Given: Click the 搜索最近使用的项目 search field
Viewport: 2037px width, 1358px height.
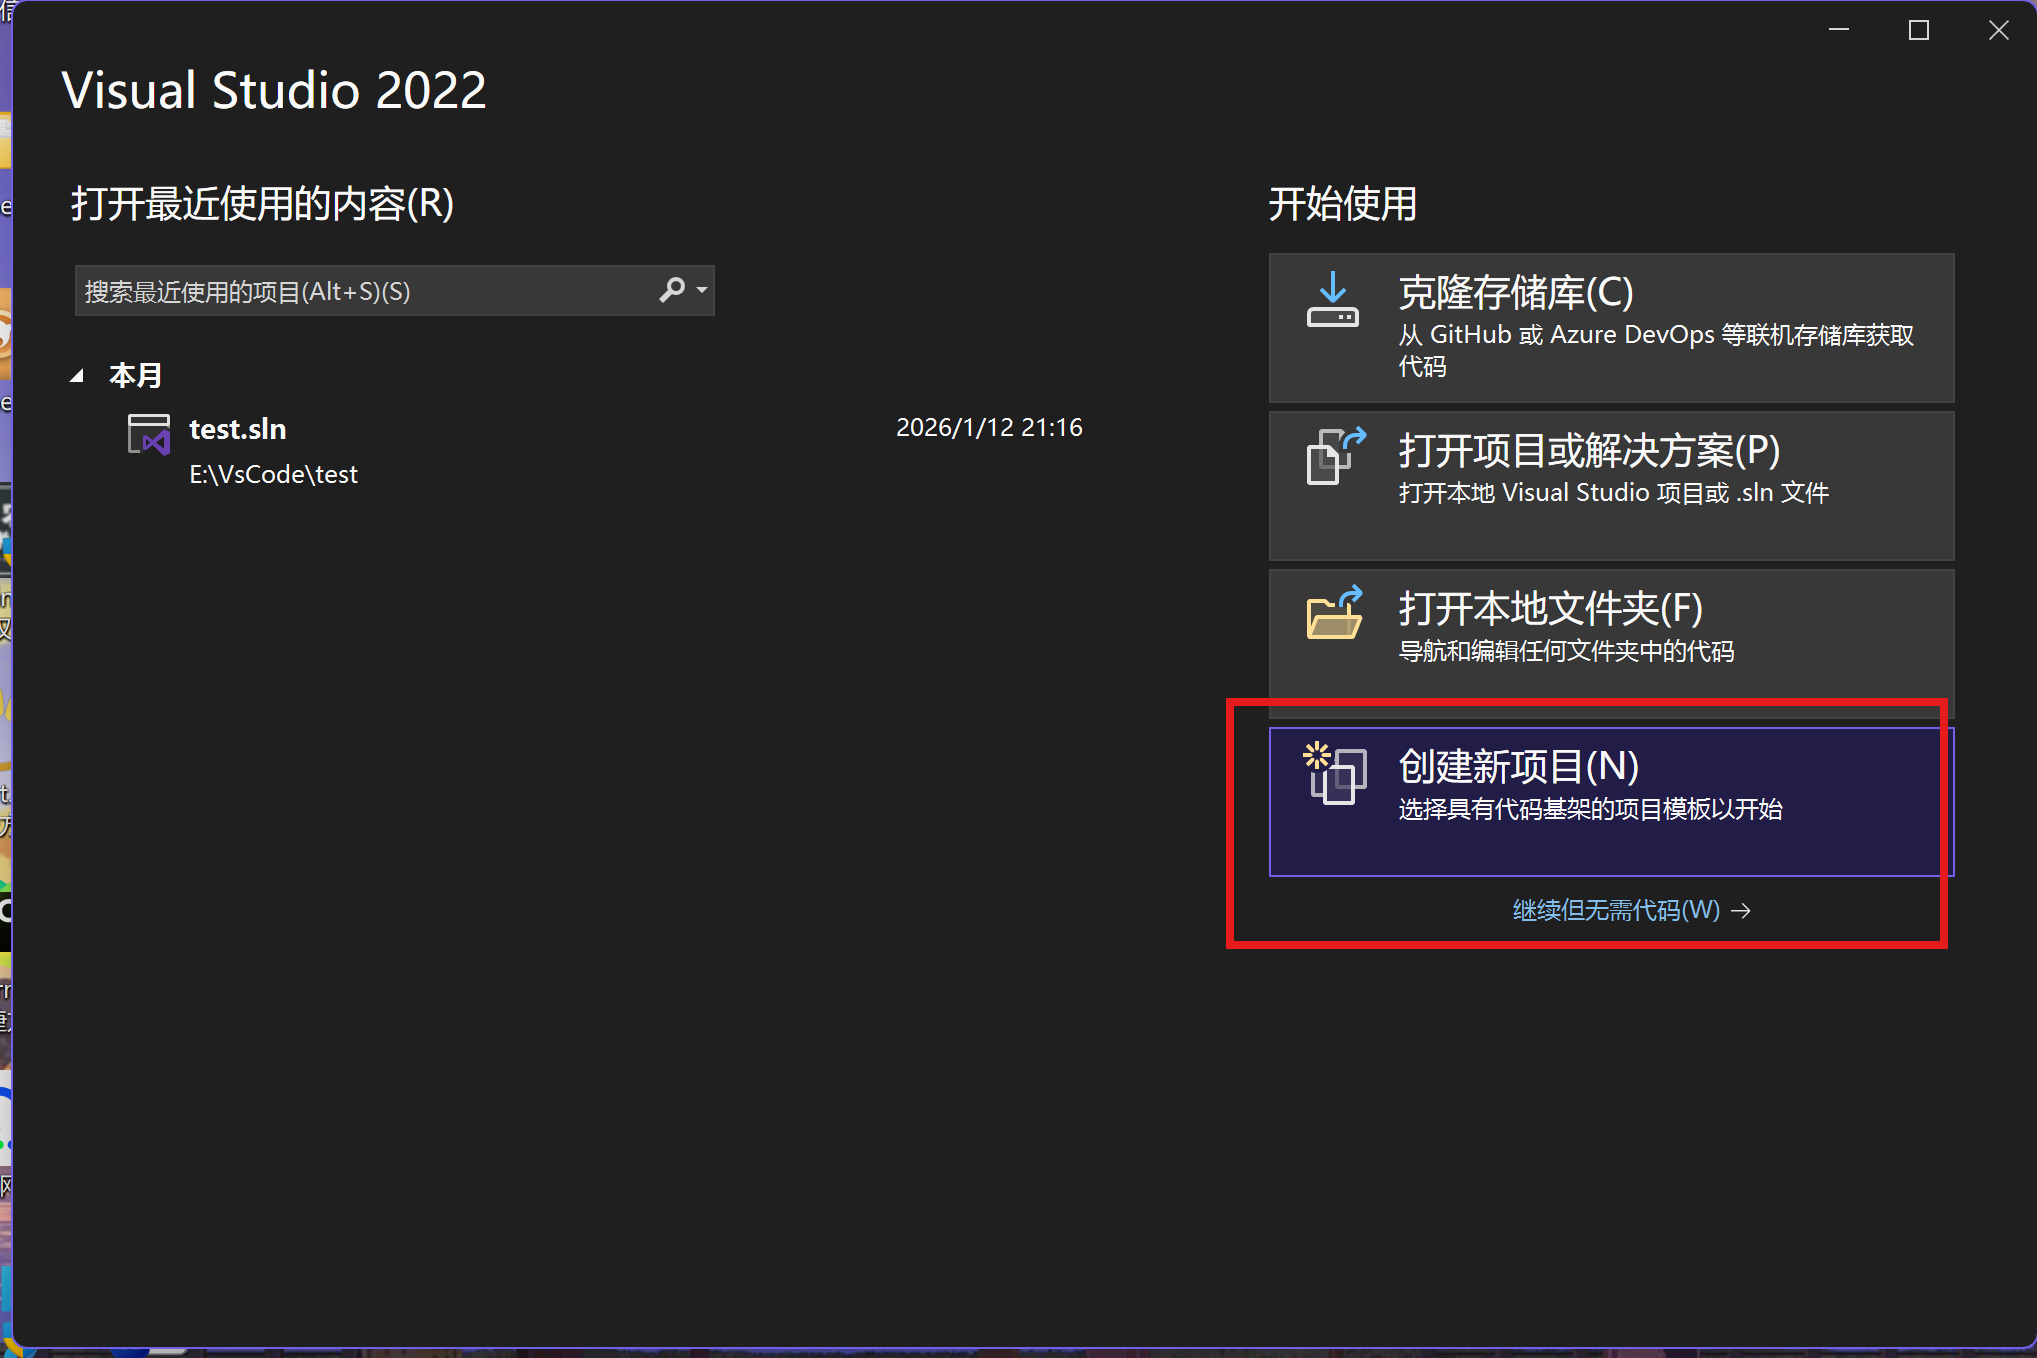Looking at the screenshot, I should [x=394, y=291].
